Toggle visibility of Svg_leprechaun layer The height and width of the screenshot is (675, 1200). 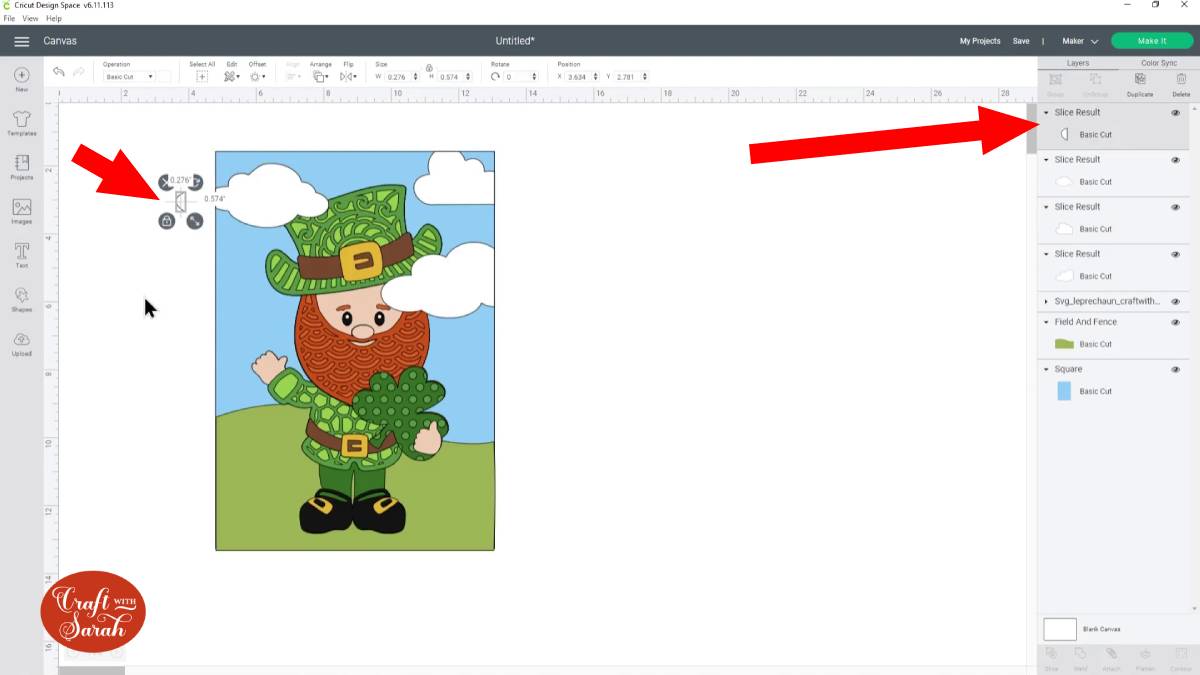click(x=1175, y=301)
